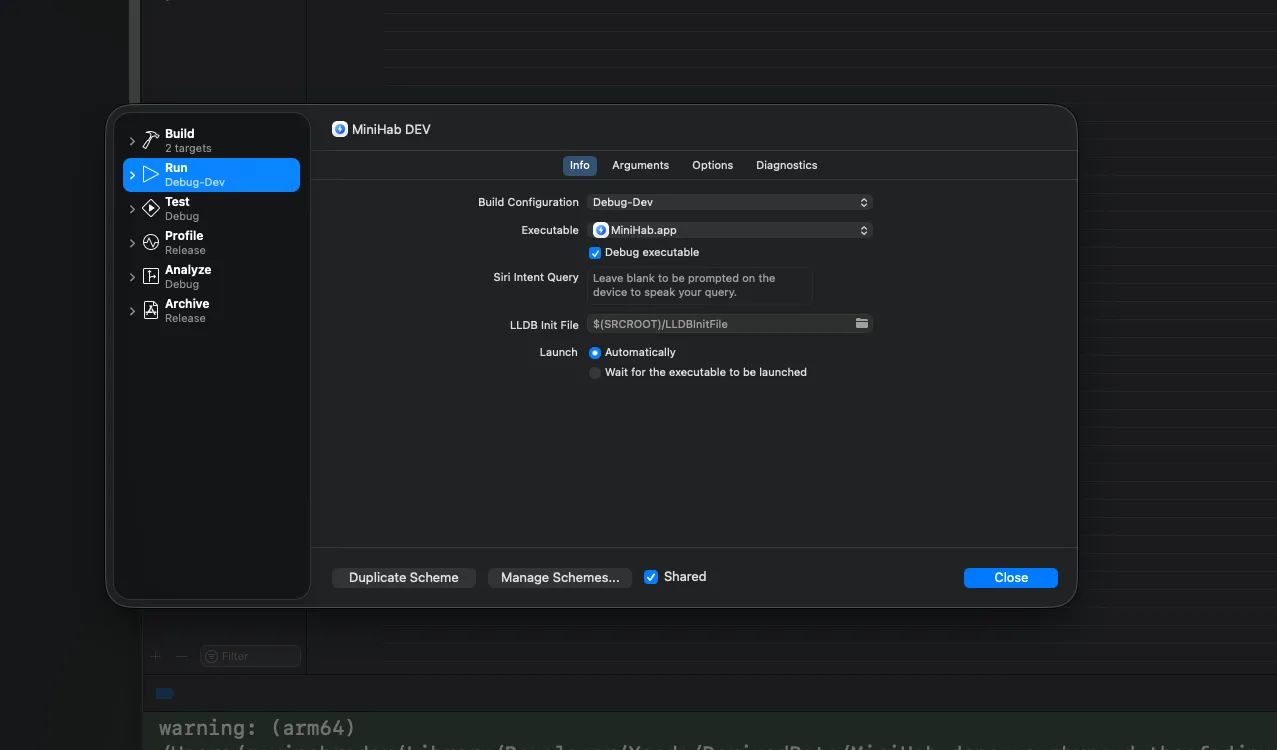Open the Build Configuration dropdown
Viewport: 1277px width, 750px height.
pos(730,201)
